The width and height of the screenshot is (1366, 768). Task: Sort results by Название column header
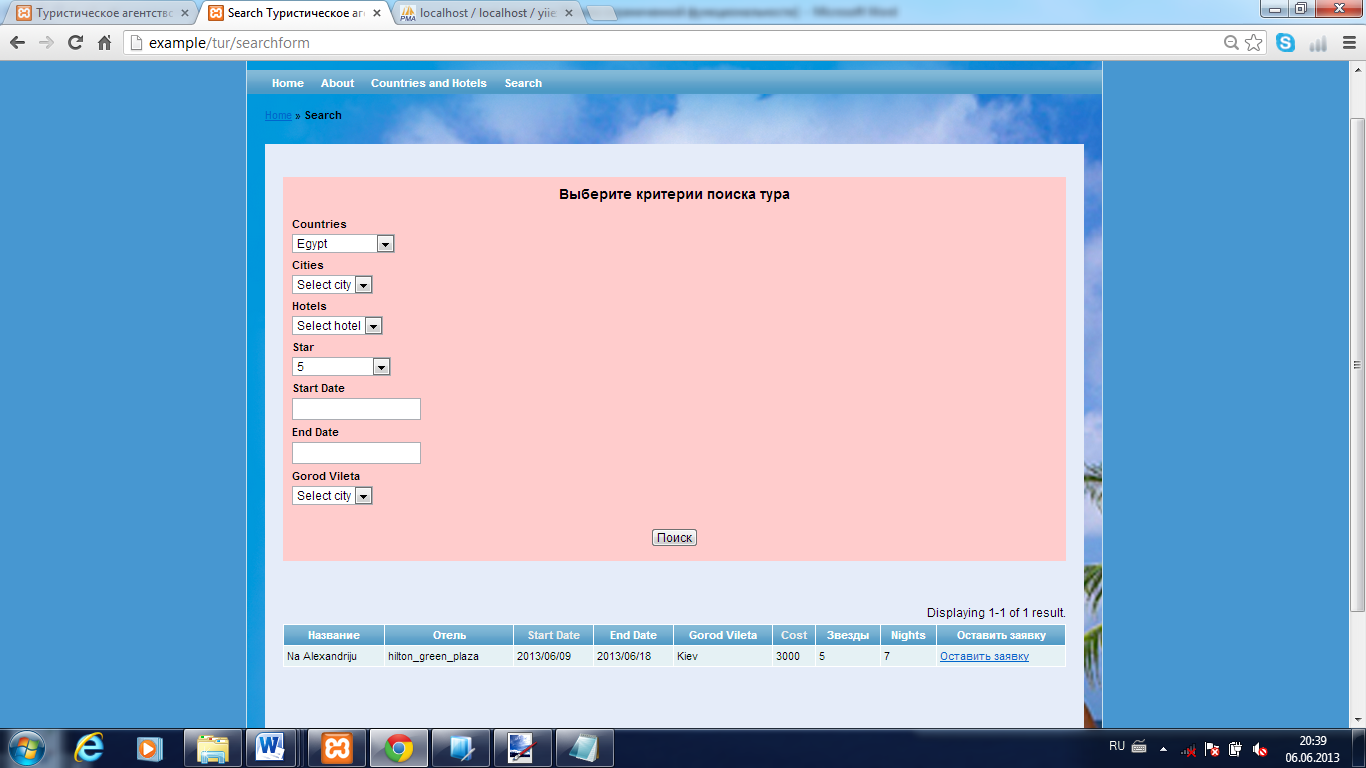point(334,635)
